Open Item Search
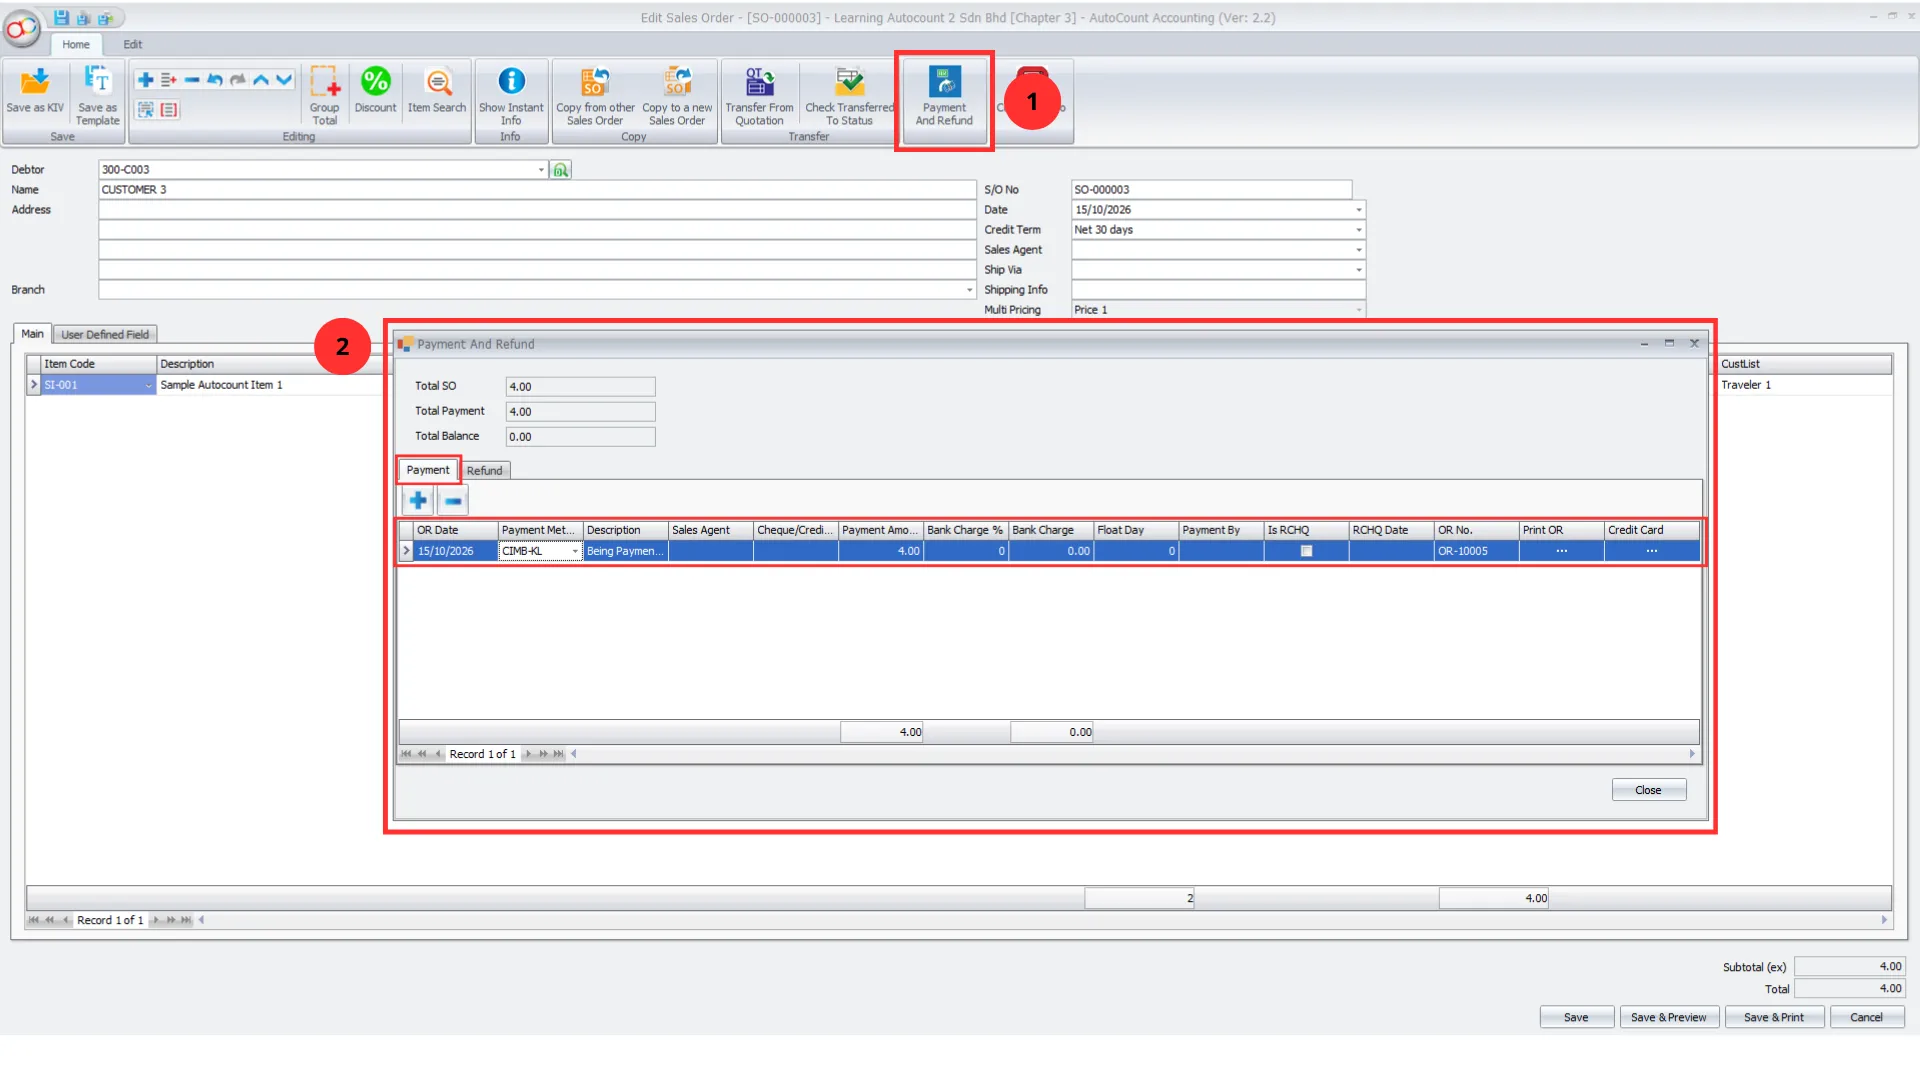Viewport: 1920px width, 1080px height. [x=437, y=91]
